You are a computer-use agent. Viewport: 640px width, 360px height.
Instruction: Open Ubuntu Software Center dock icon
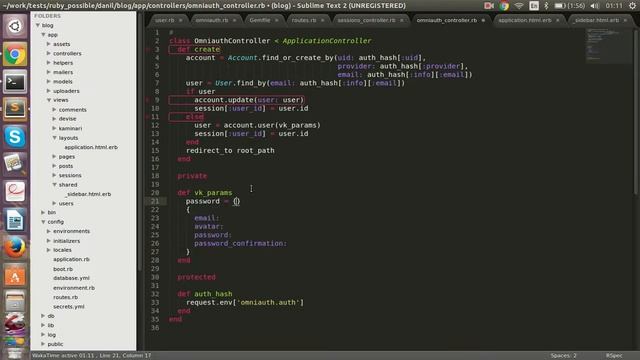(x=15, y=276)
